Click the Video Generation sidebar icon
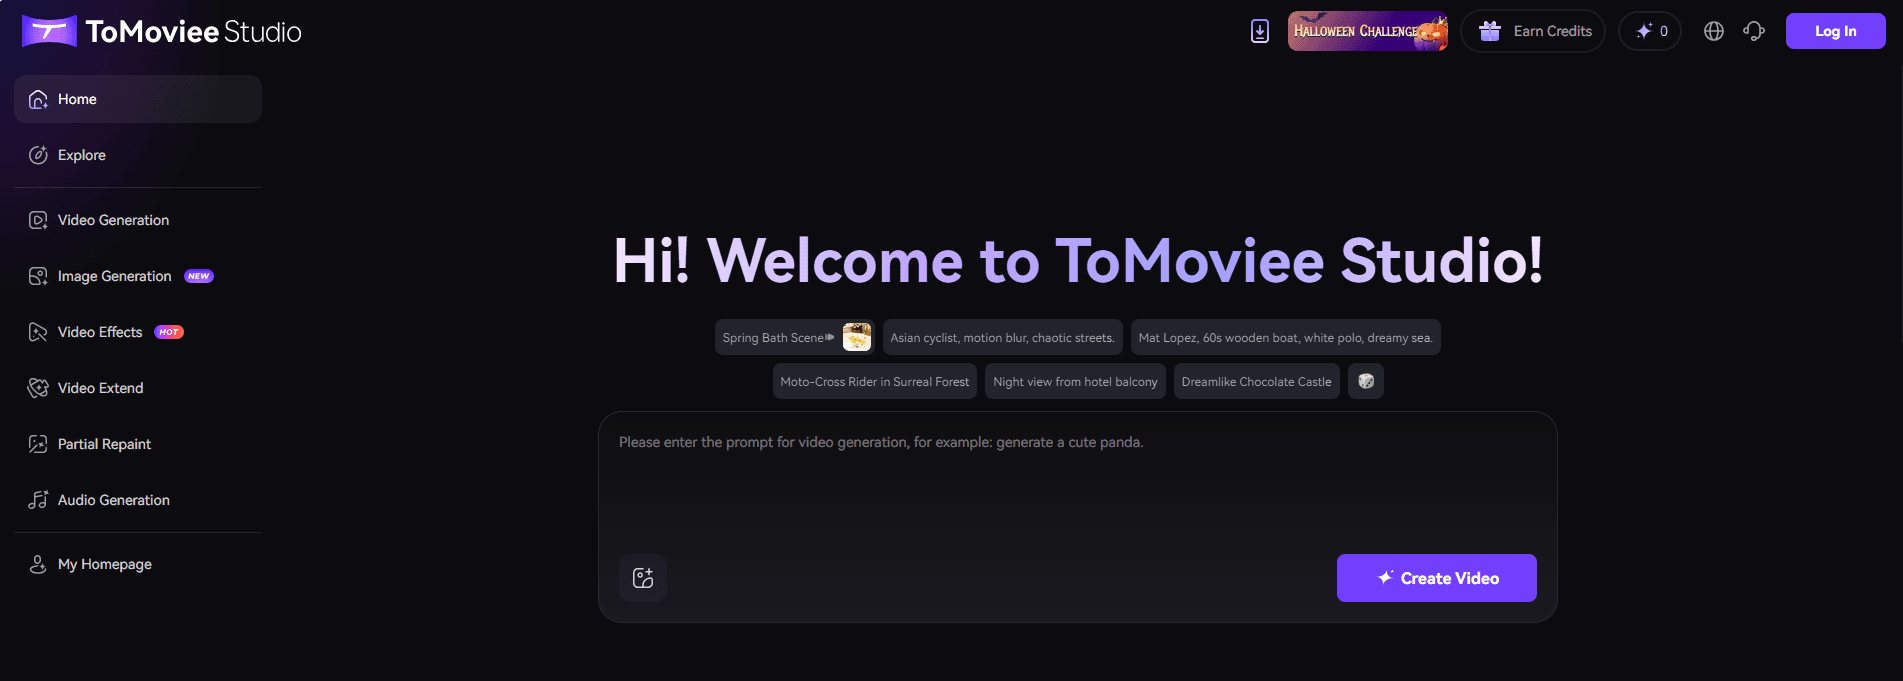The width and height of the screenshot is (1903, 681). click(38, 220)
